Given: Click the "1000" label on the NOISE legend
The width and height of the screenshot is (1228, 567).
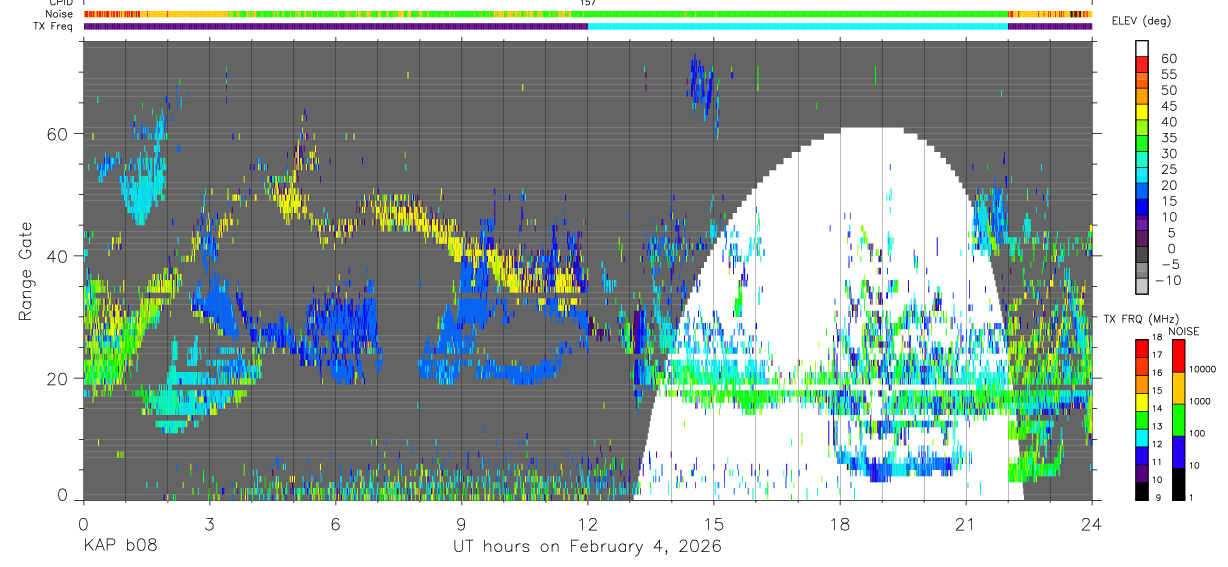Looking at the screenshot, I should tap(1202, 402).
